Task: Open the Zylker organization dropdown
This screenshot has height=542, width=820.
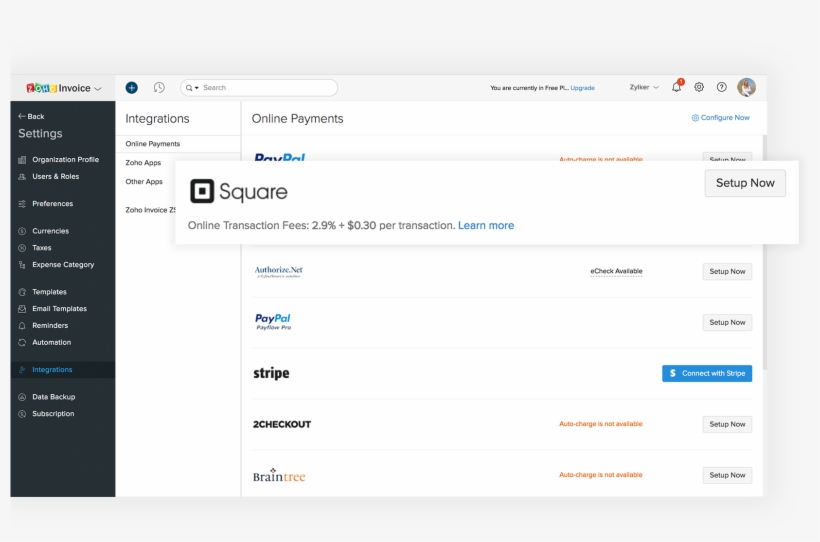Action: pos(644,87)
